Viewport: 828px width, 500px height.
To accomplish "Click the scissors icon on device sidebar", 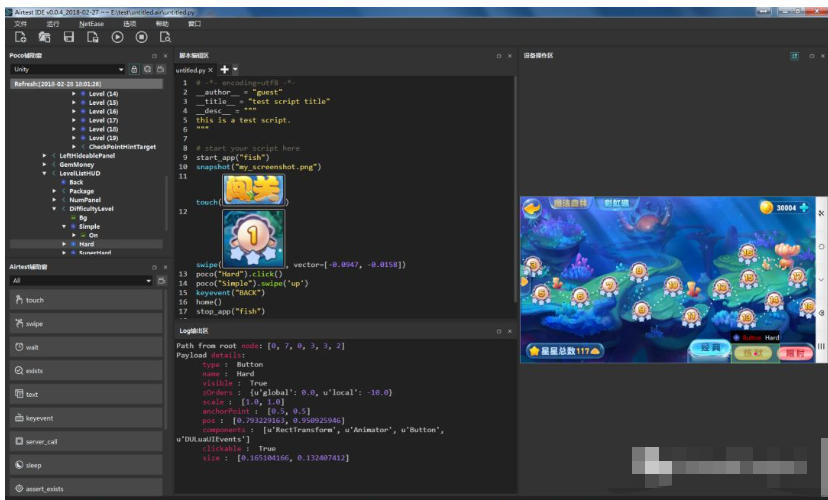I will click(821, 213).
